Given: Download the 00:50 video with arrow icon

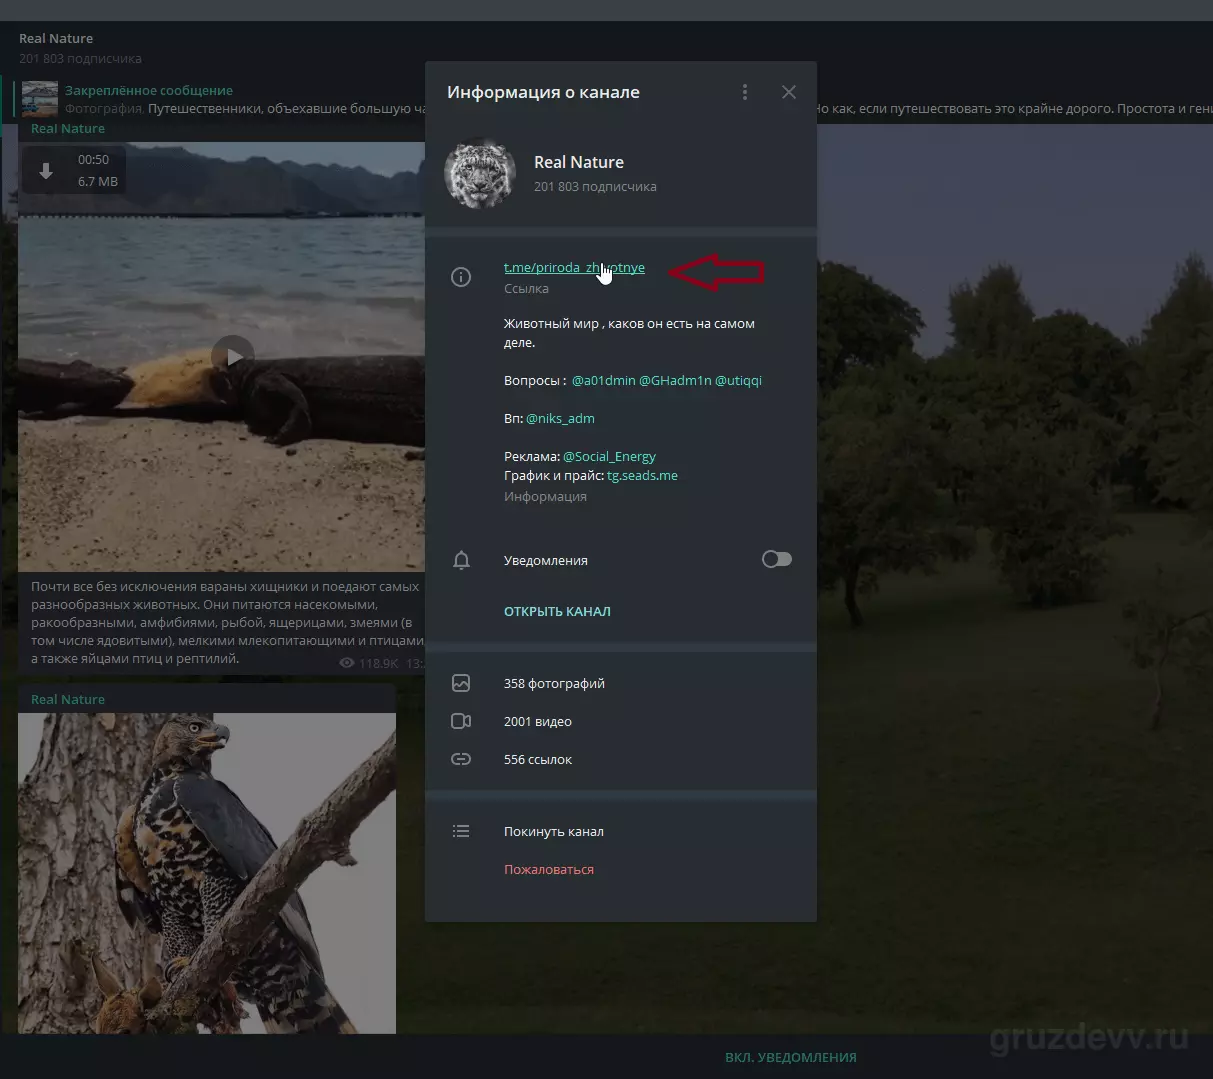Looking at the screenshot, I should (x=46, y=171).
